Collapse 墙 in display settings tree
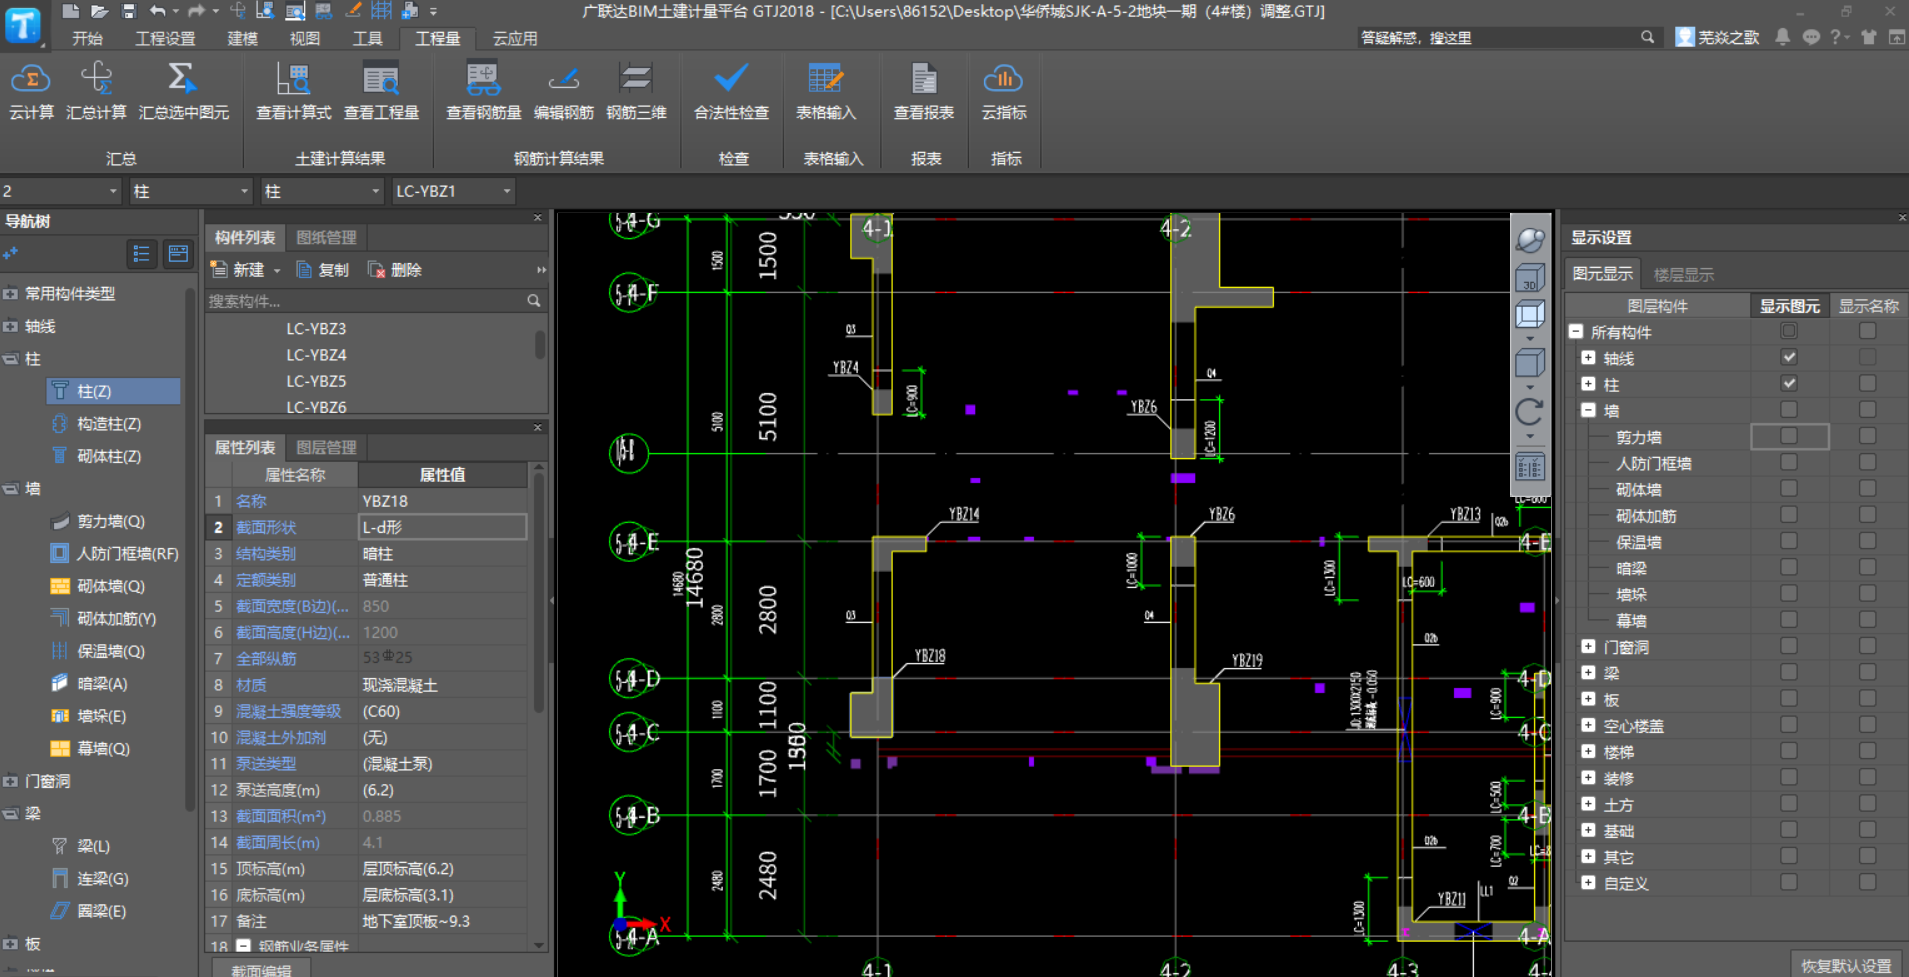Image resolution: width=1909 pixels, height=977 pixels. (x=1588, y=410)
